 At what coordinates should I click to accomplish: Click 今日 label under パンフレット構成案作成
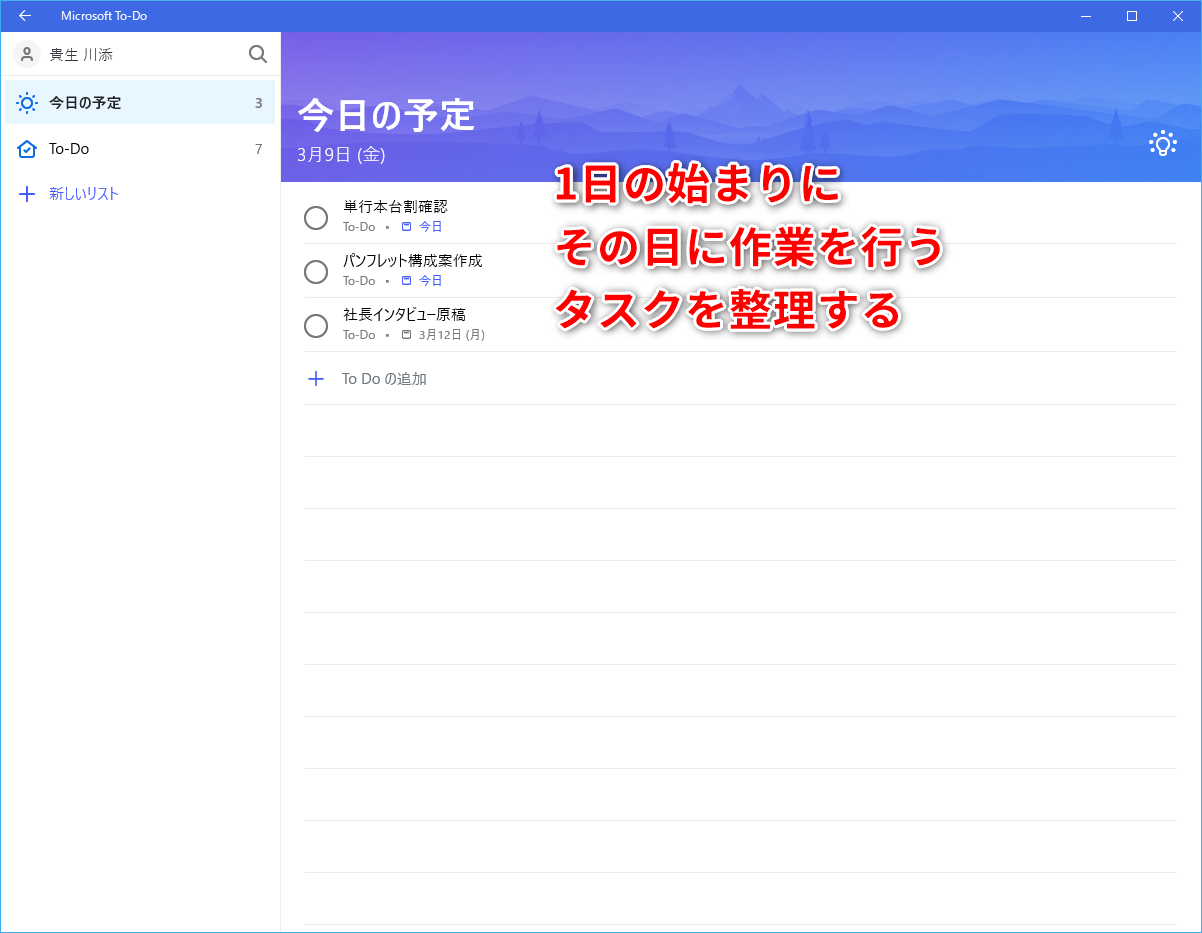tap(430, 281)
